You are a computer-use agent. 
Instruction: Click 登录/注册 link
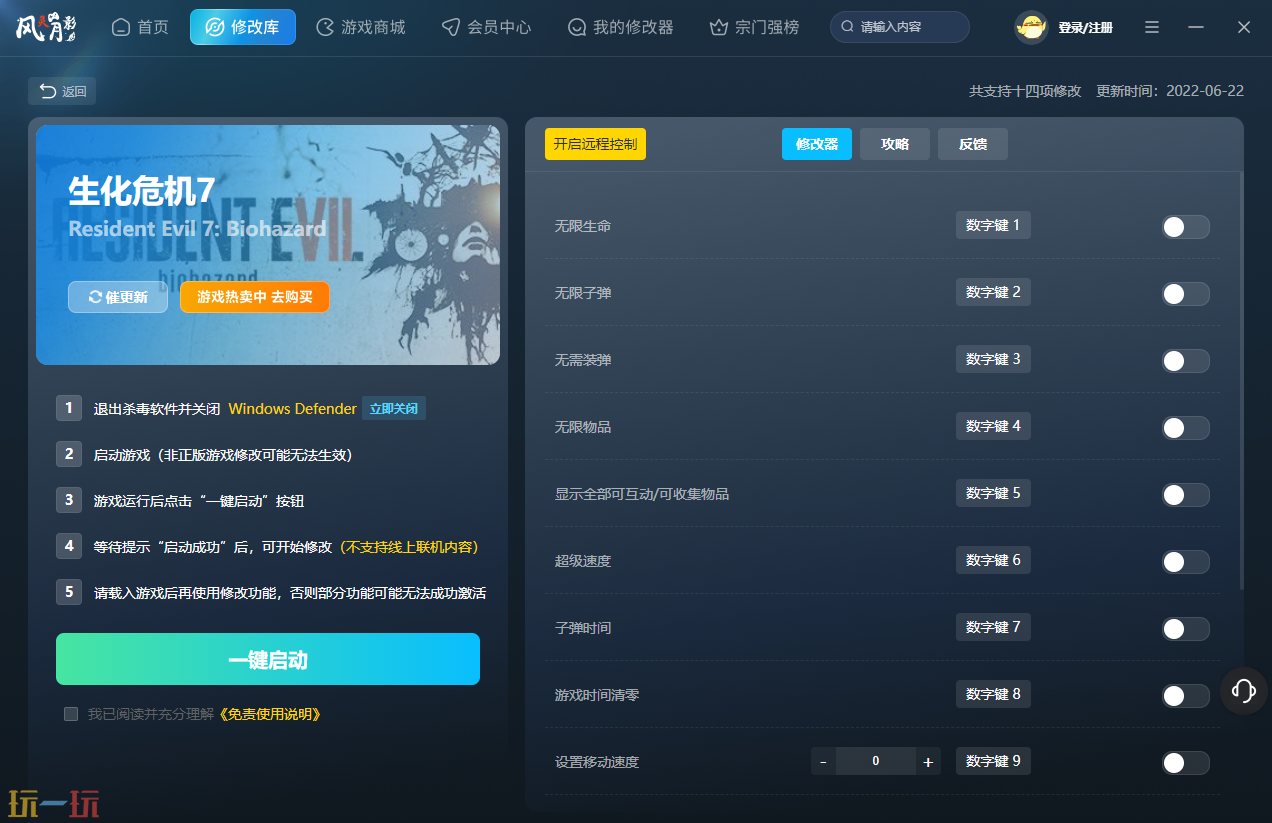pyautogui.click(x=1085, y=28)
